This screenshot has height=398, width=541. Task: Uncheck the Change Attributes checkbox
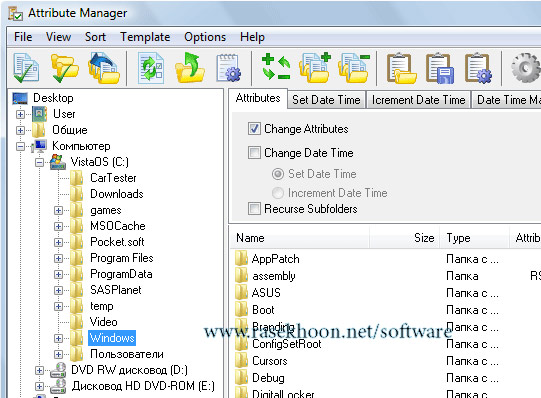(x=254, y=129)
